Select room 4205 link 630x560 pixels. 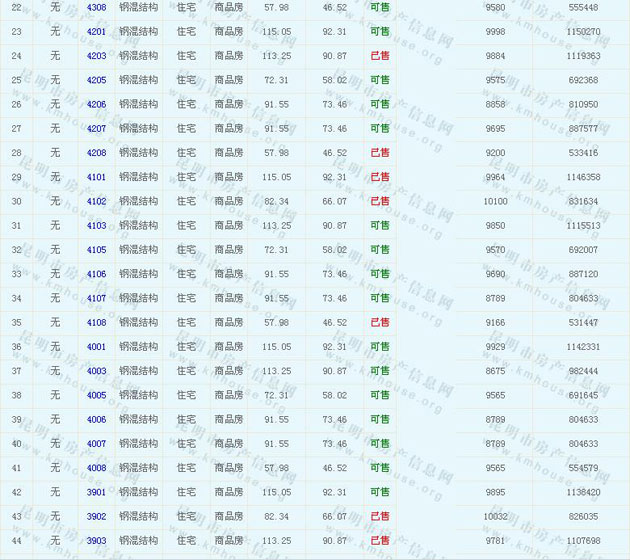[x=96, y=80]
